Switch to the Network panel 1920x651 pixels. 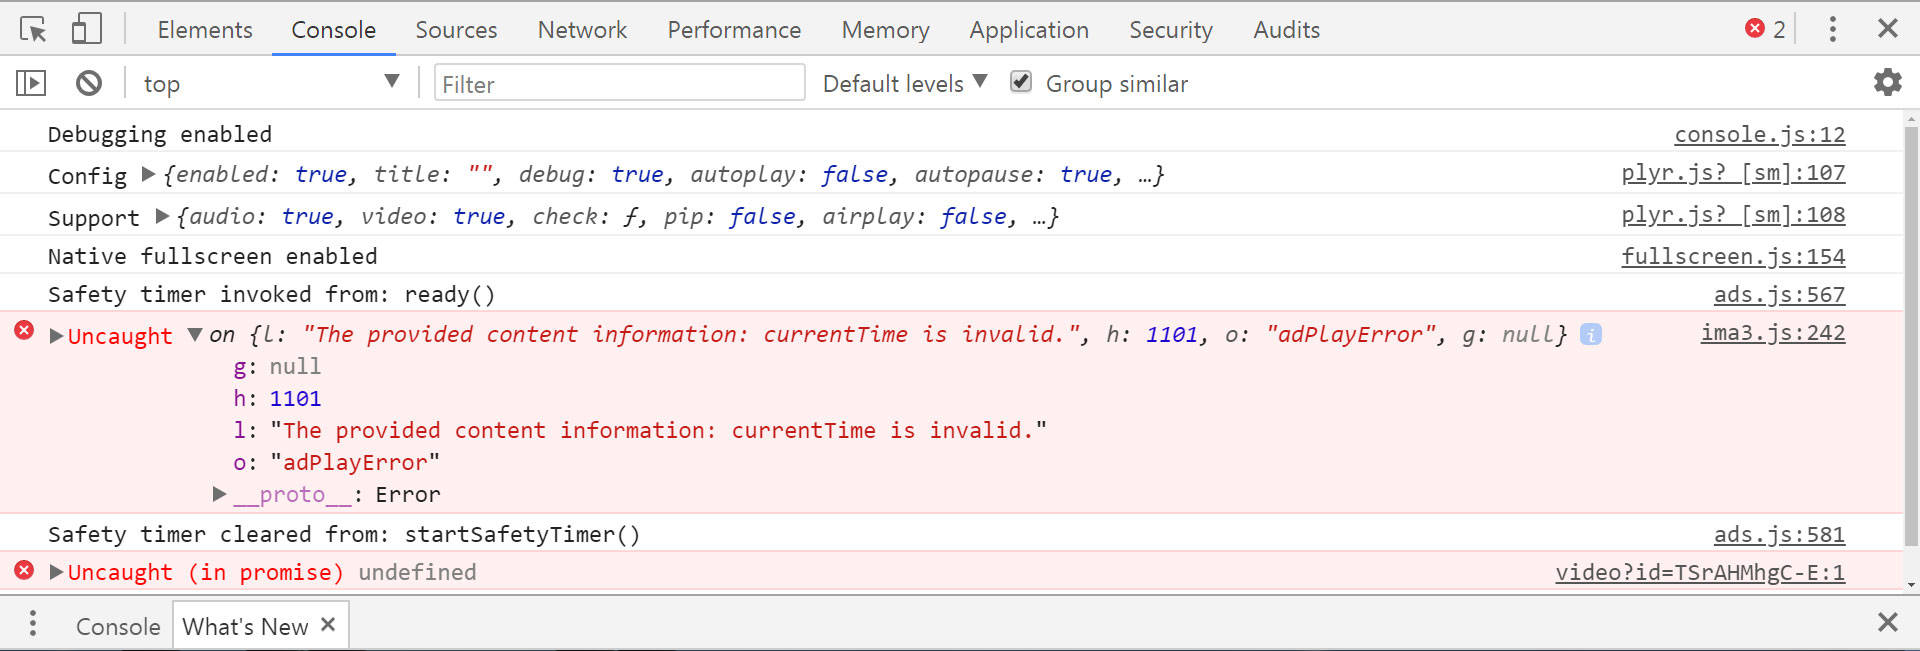pyautogui.click(x=581, y=30)
